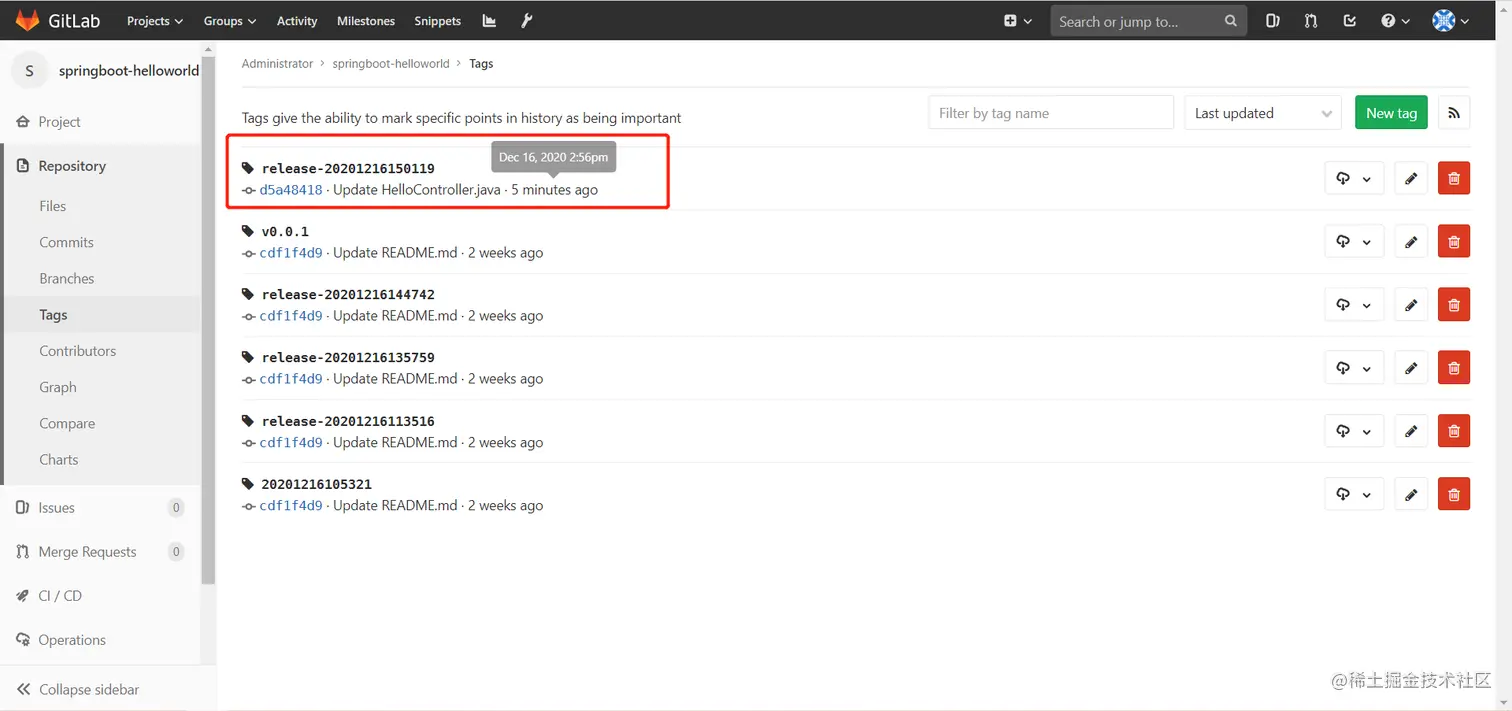Viewport: 1512px width, 711px height.
Task: Click the search magnifier icon
Action: [x=1231, y=20]
